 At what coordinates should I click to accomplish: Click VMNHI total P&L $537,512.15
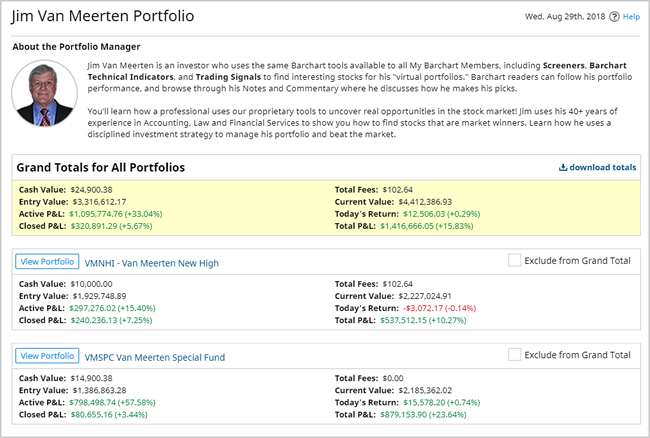[x=423, y=320]
